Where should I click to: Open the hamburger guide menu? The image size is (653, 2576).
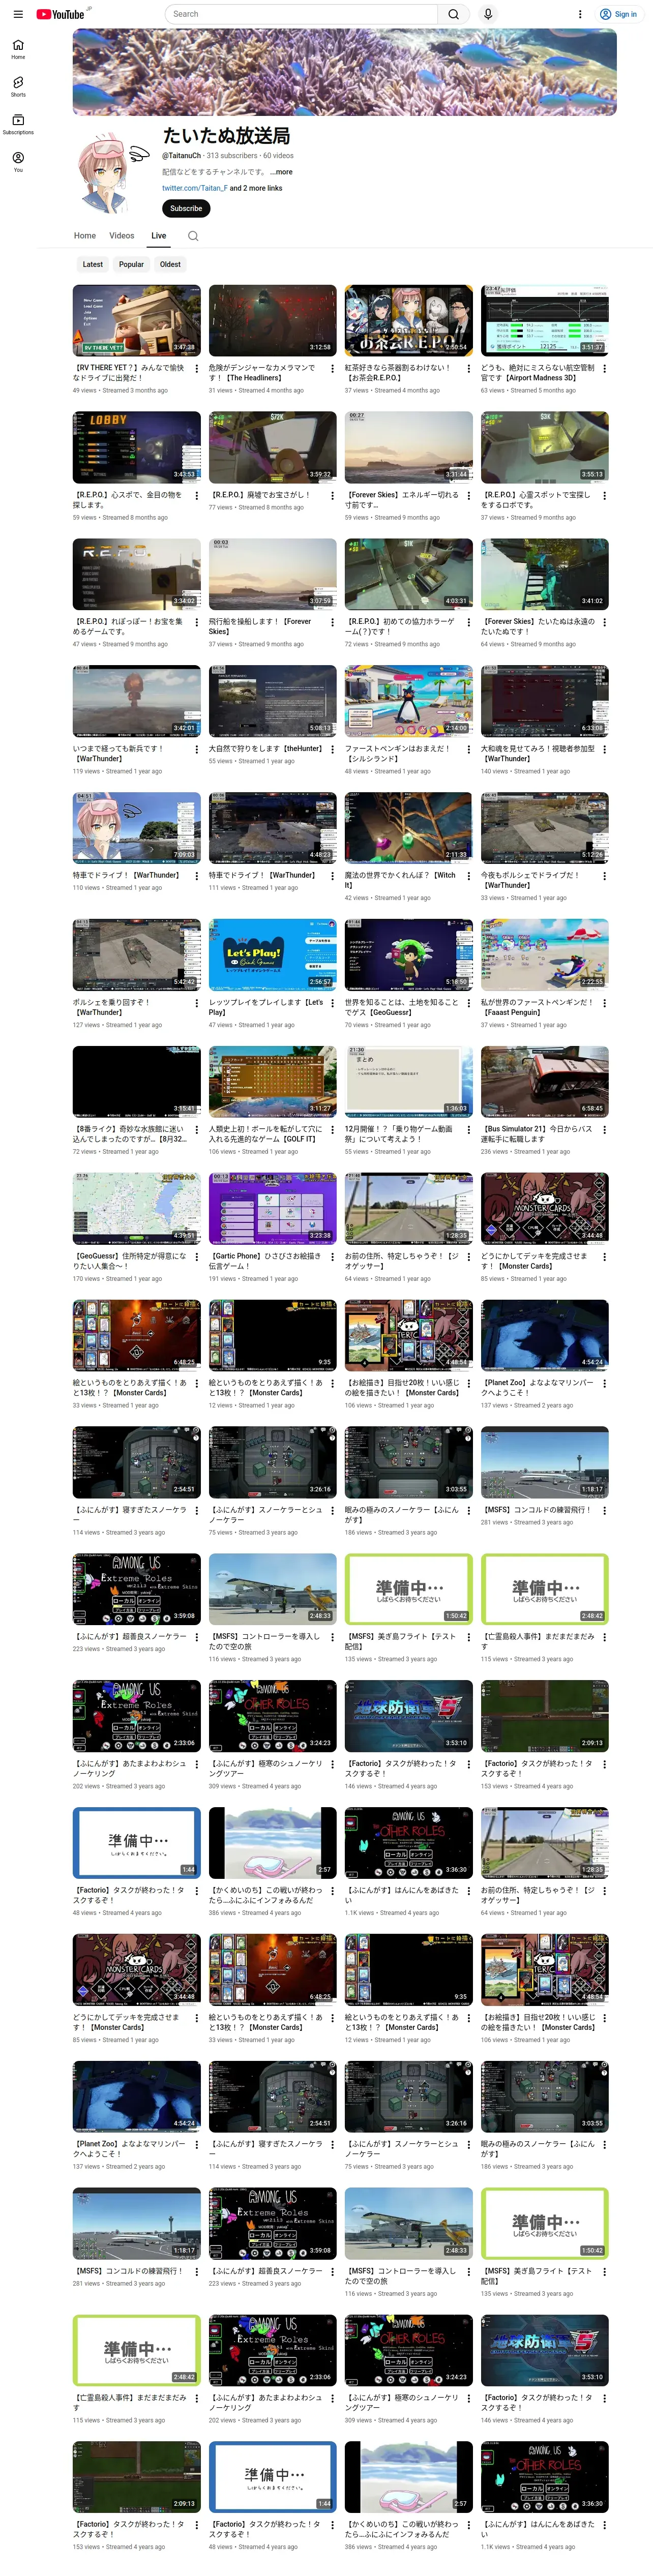click(x=18, y=14)
